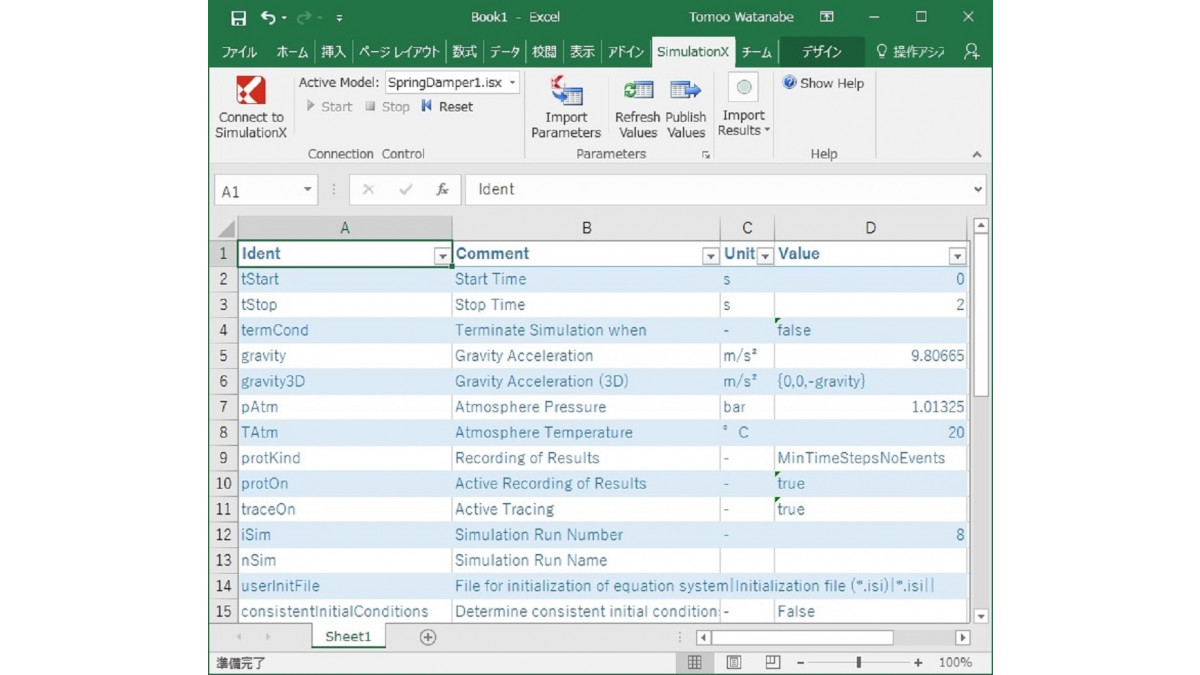Switch to Page Layout view
The image size is (1200, 675).
[x=734, y=662]
